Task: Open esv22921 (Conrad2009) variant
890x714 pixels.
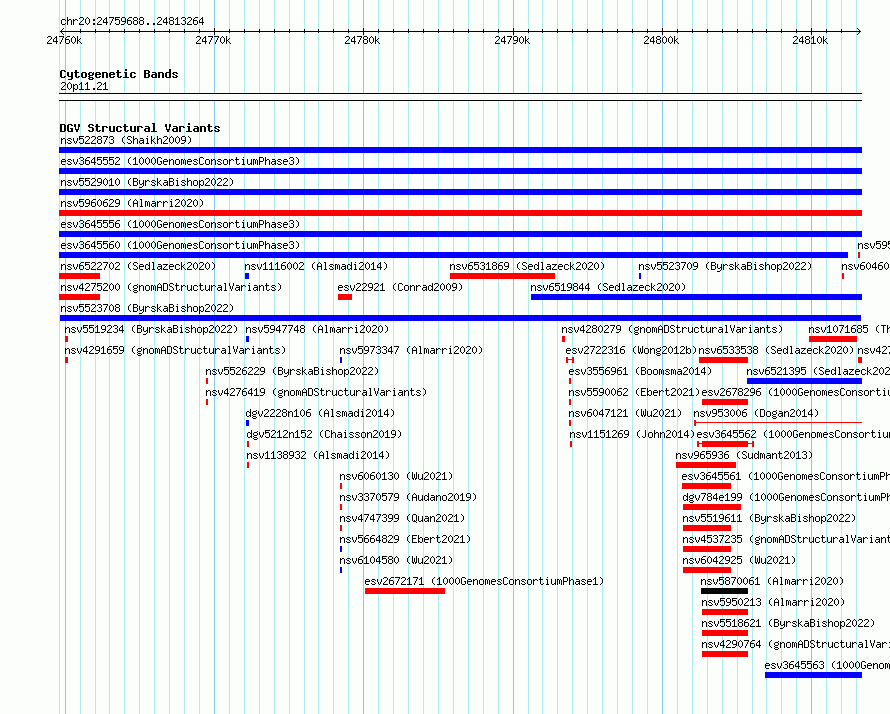Action: pos(400,287)
